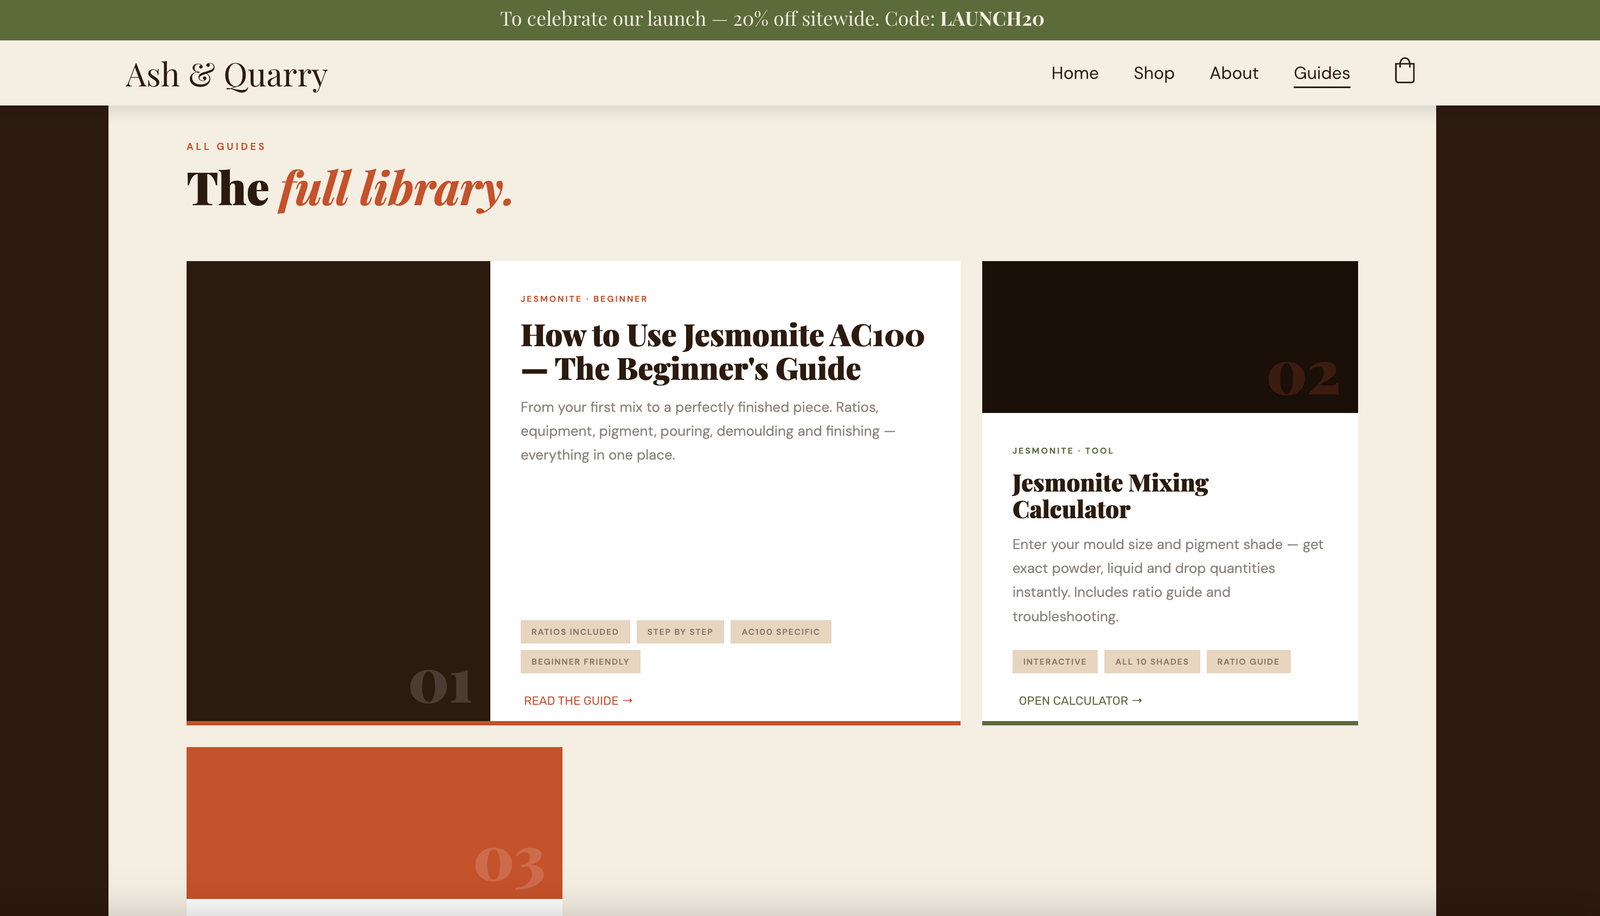1600x916 pixels.
Task: Select the Beginner Friendly tag
Action: tap(580, 662)
